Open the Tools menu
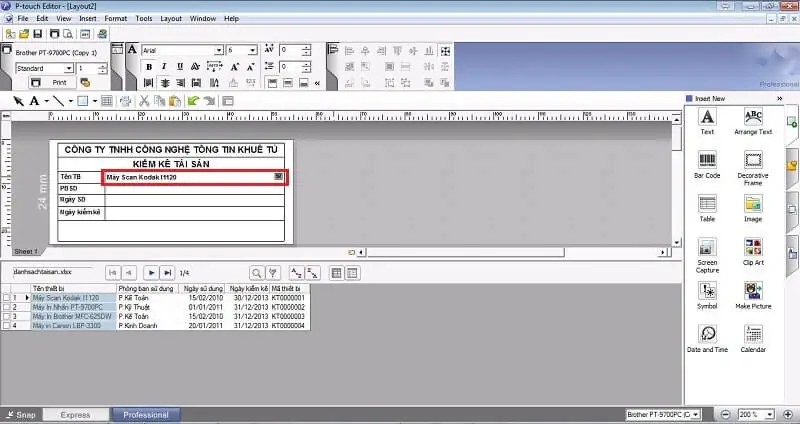Screen dimensions: 800x424 (144, 18)
